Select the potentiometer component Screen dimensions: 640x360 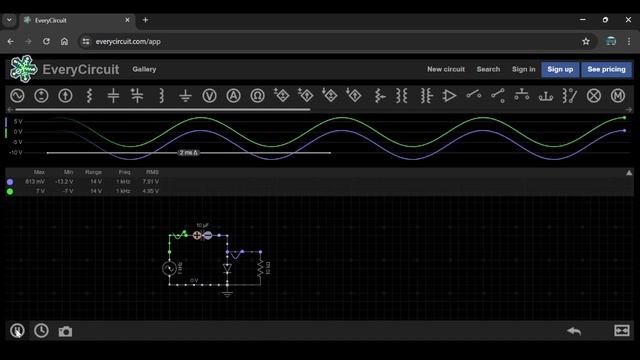tap(379, 96)
